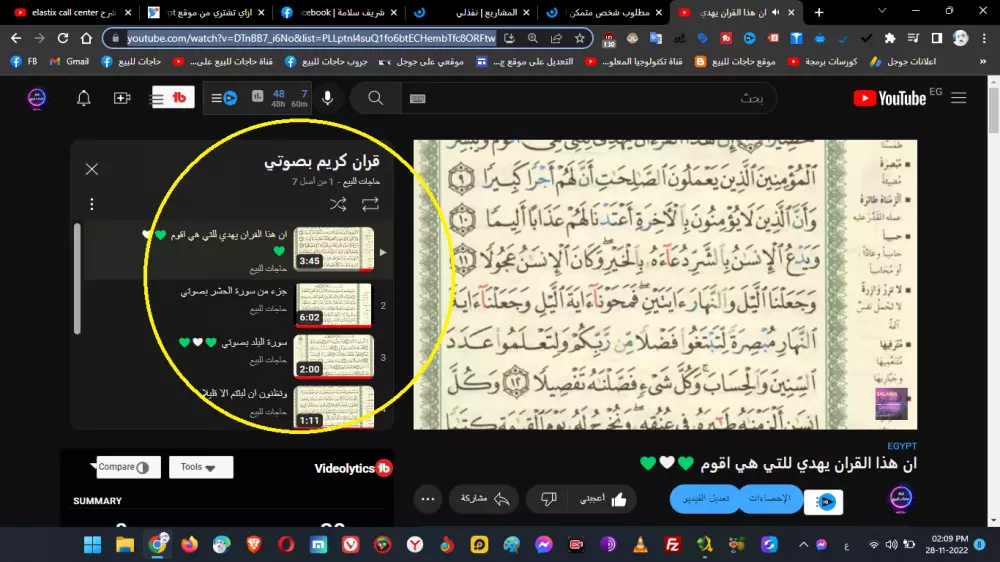This screenshot has width=1000, height=562.
Task: Open Windows Start menu
Action: pos(92,544)
